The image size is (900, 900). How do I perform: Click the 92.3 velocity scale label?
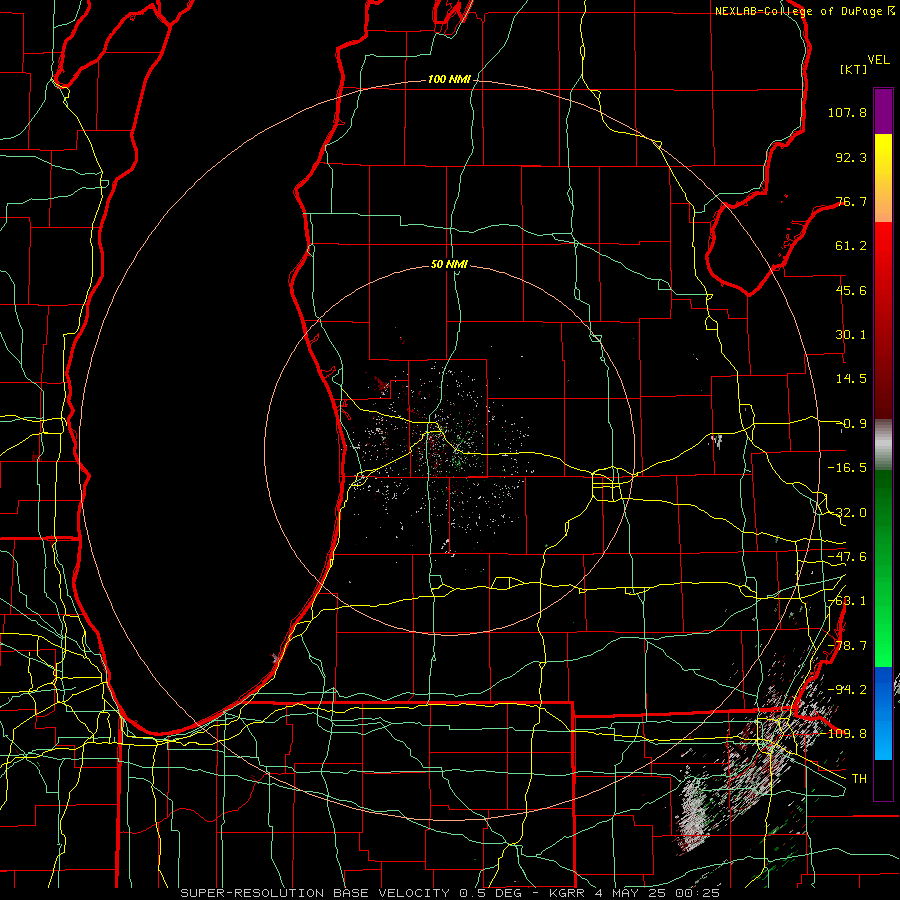851,157
